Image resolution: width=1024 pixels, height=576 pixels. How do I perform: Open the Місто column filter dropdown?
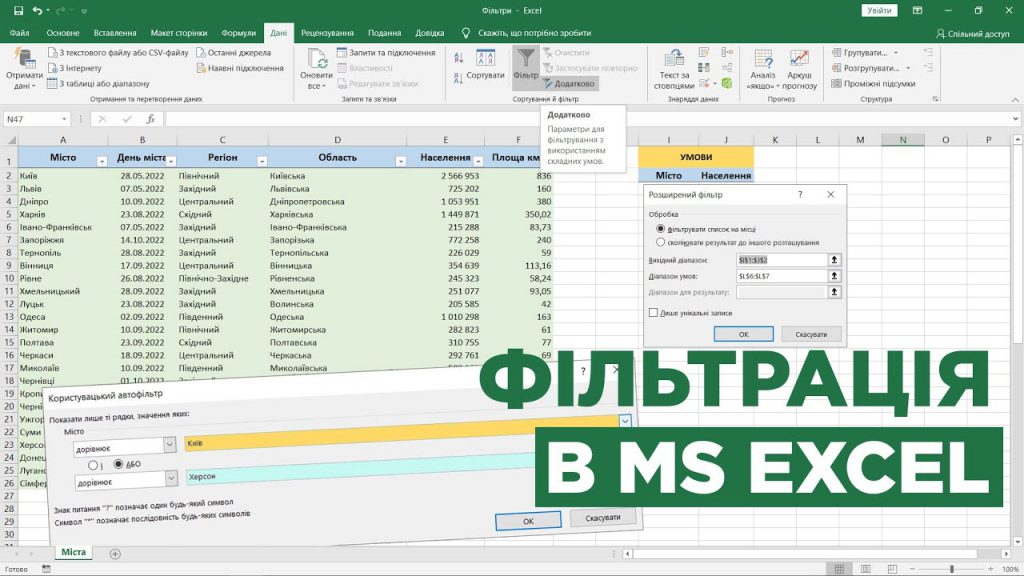pos(103,161)
